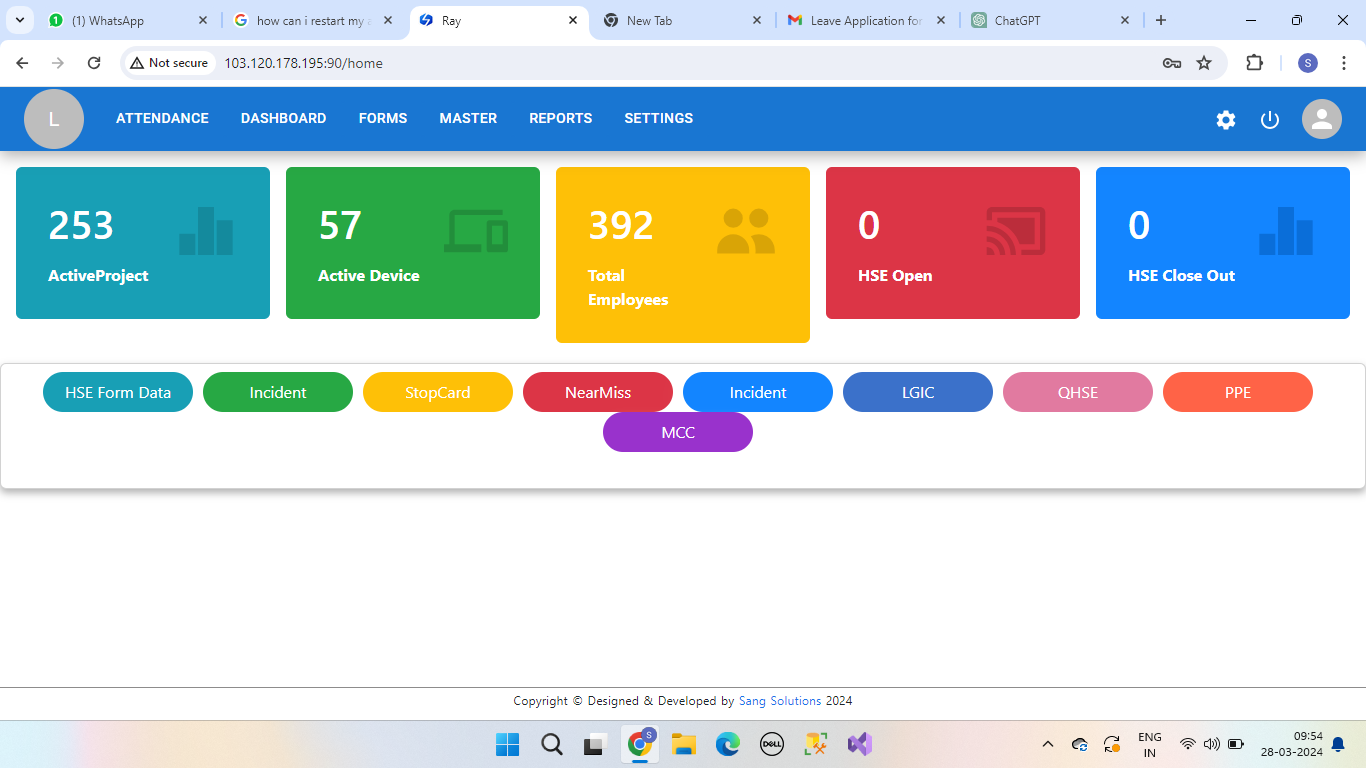Open the ATTENDANCE menu
The height and width of the screenshot is (768, 1366).
tap(162, 118)
